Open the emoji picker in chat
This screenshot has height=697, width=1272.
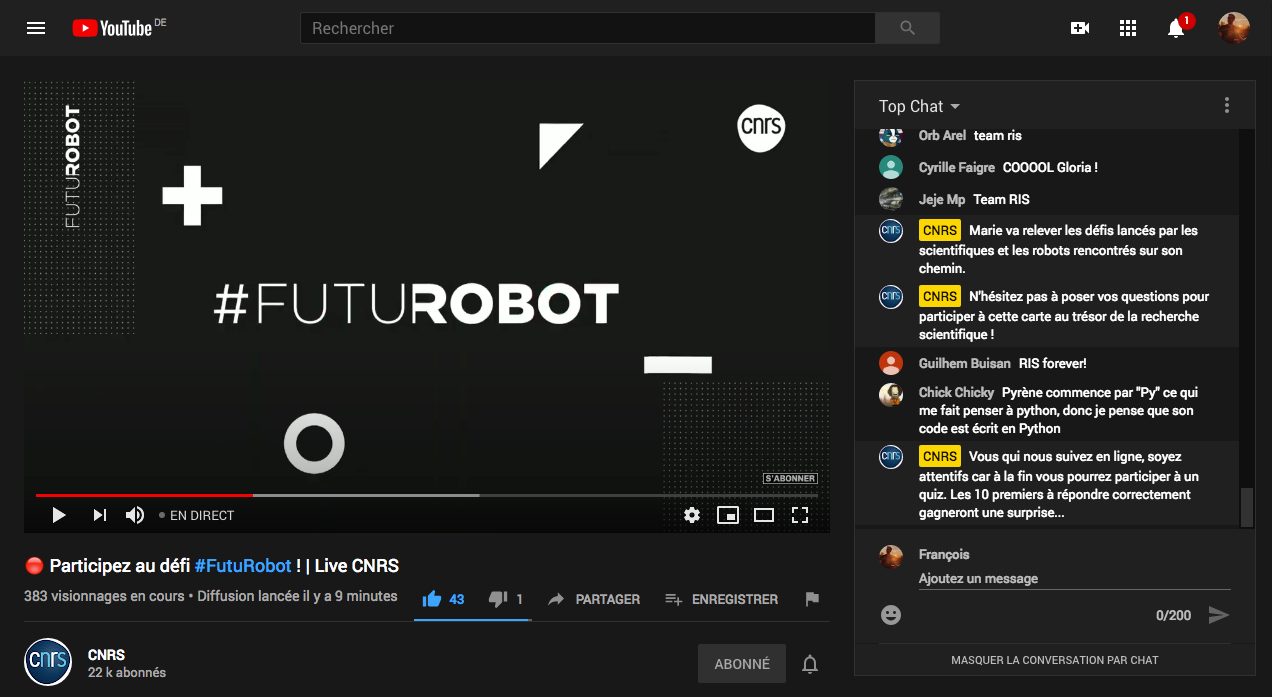(891, 615)
